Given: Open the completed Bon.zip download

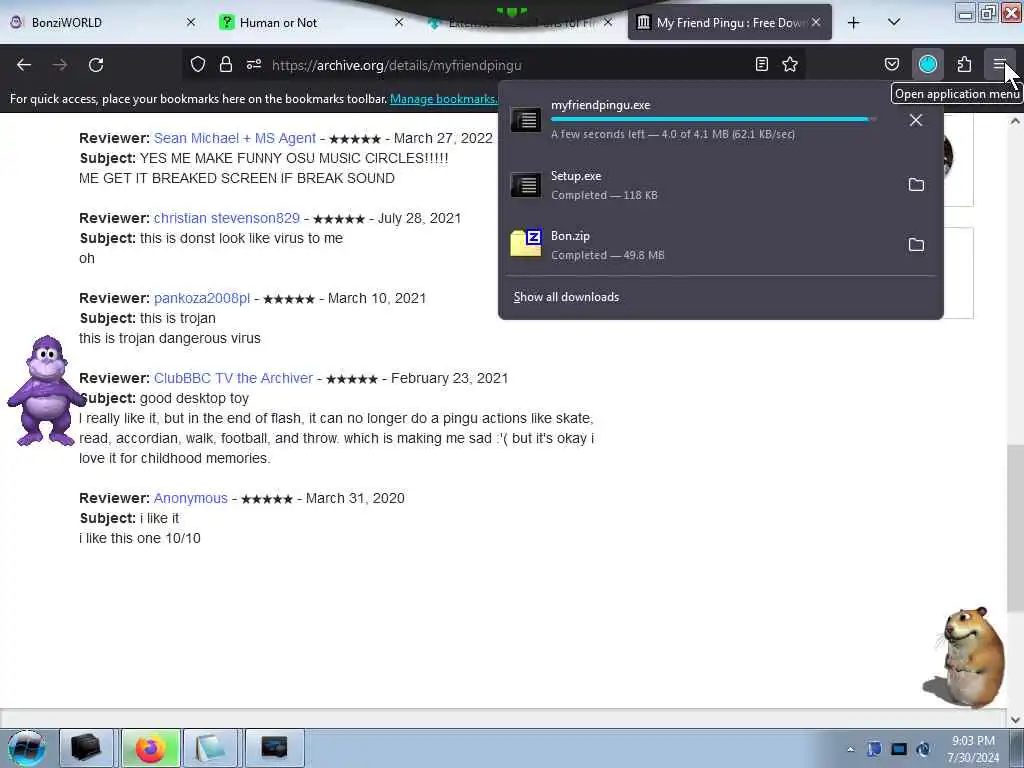Looking at the screenshot, I should coord(699,245).
